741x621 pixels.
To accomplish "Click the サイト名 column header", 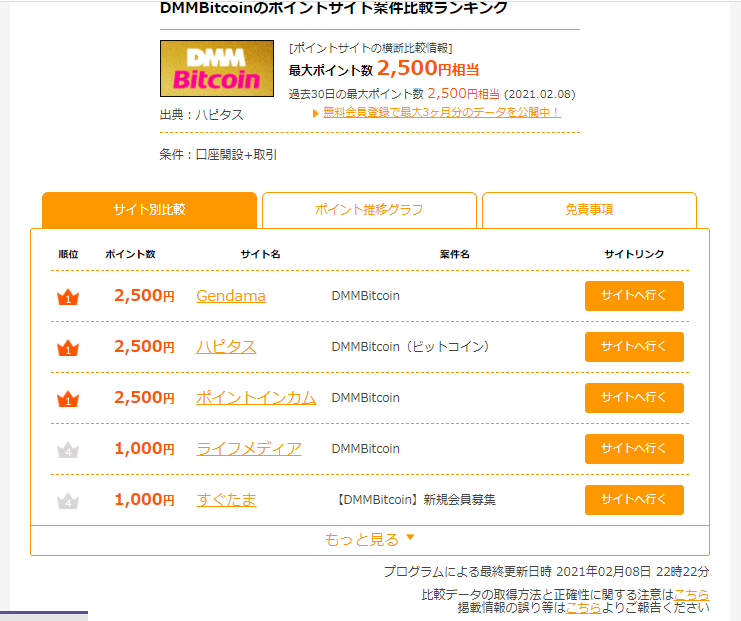I will coord(260,254).
